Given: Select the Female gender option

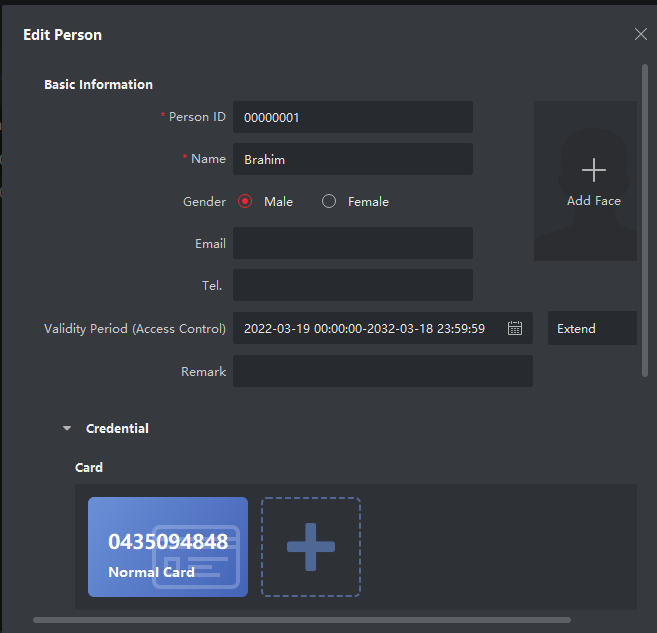Looking at the screenshot, I should click(x=329, y=201).
